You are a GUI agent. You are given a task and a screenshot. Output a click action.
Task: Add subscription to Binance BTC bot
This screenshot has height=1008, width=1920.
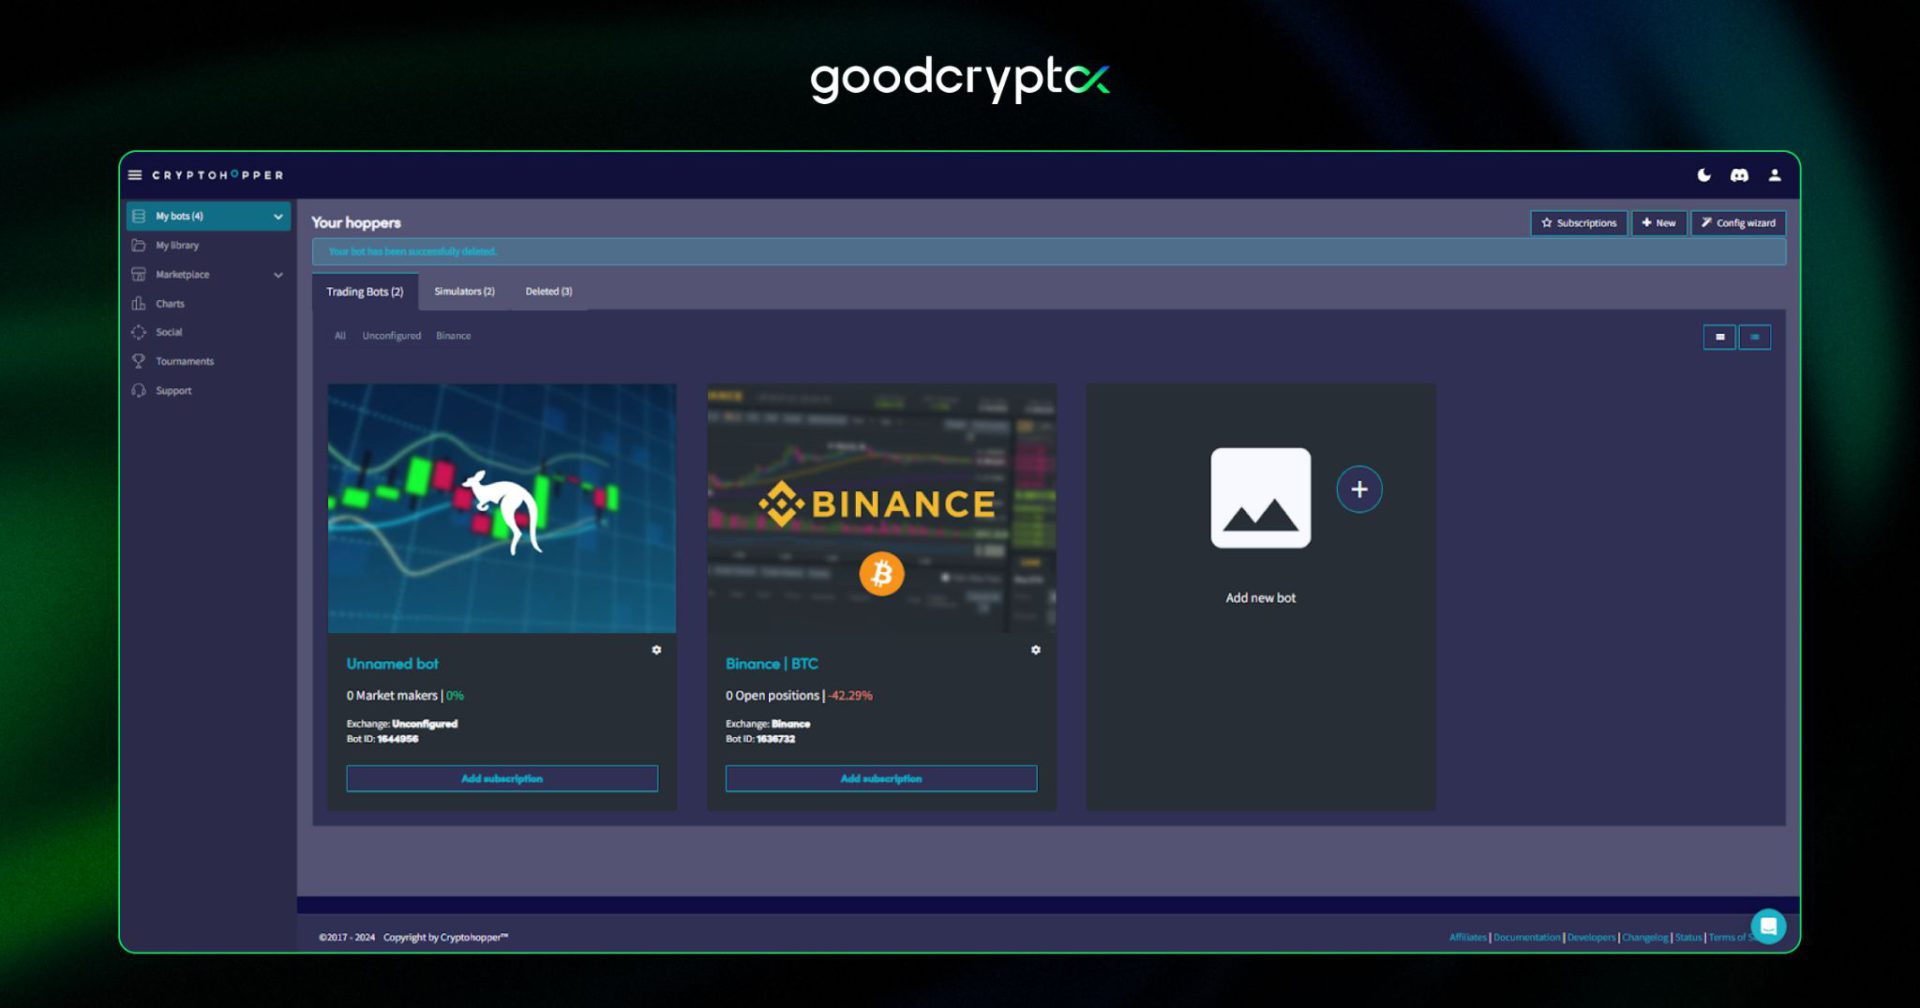click(881, 779)
